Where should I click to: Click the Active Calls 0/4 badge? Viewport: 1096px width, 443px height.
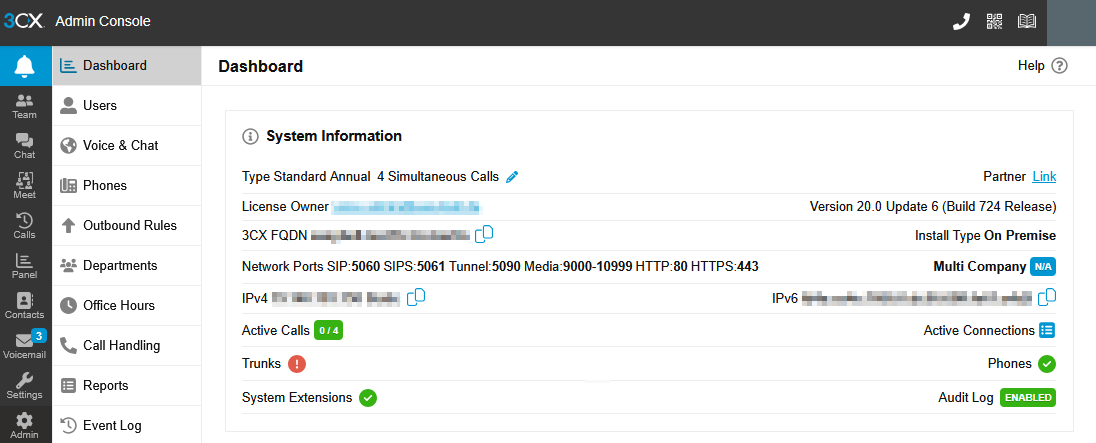(329, 330)
